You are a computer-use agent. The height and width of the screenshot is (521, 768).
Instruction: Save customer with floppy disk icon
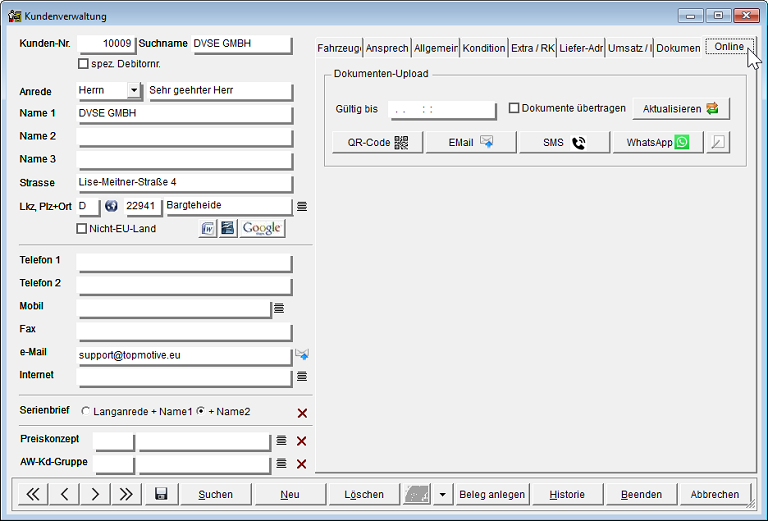tap(161, 494)
